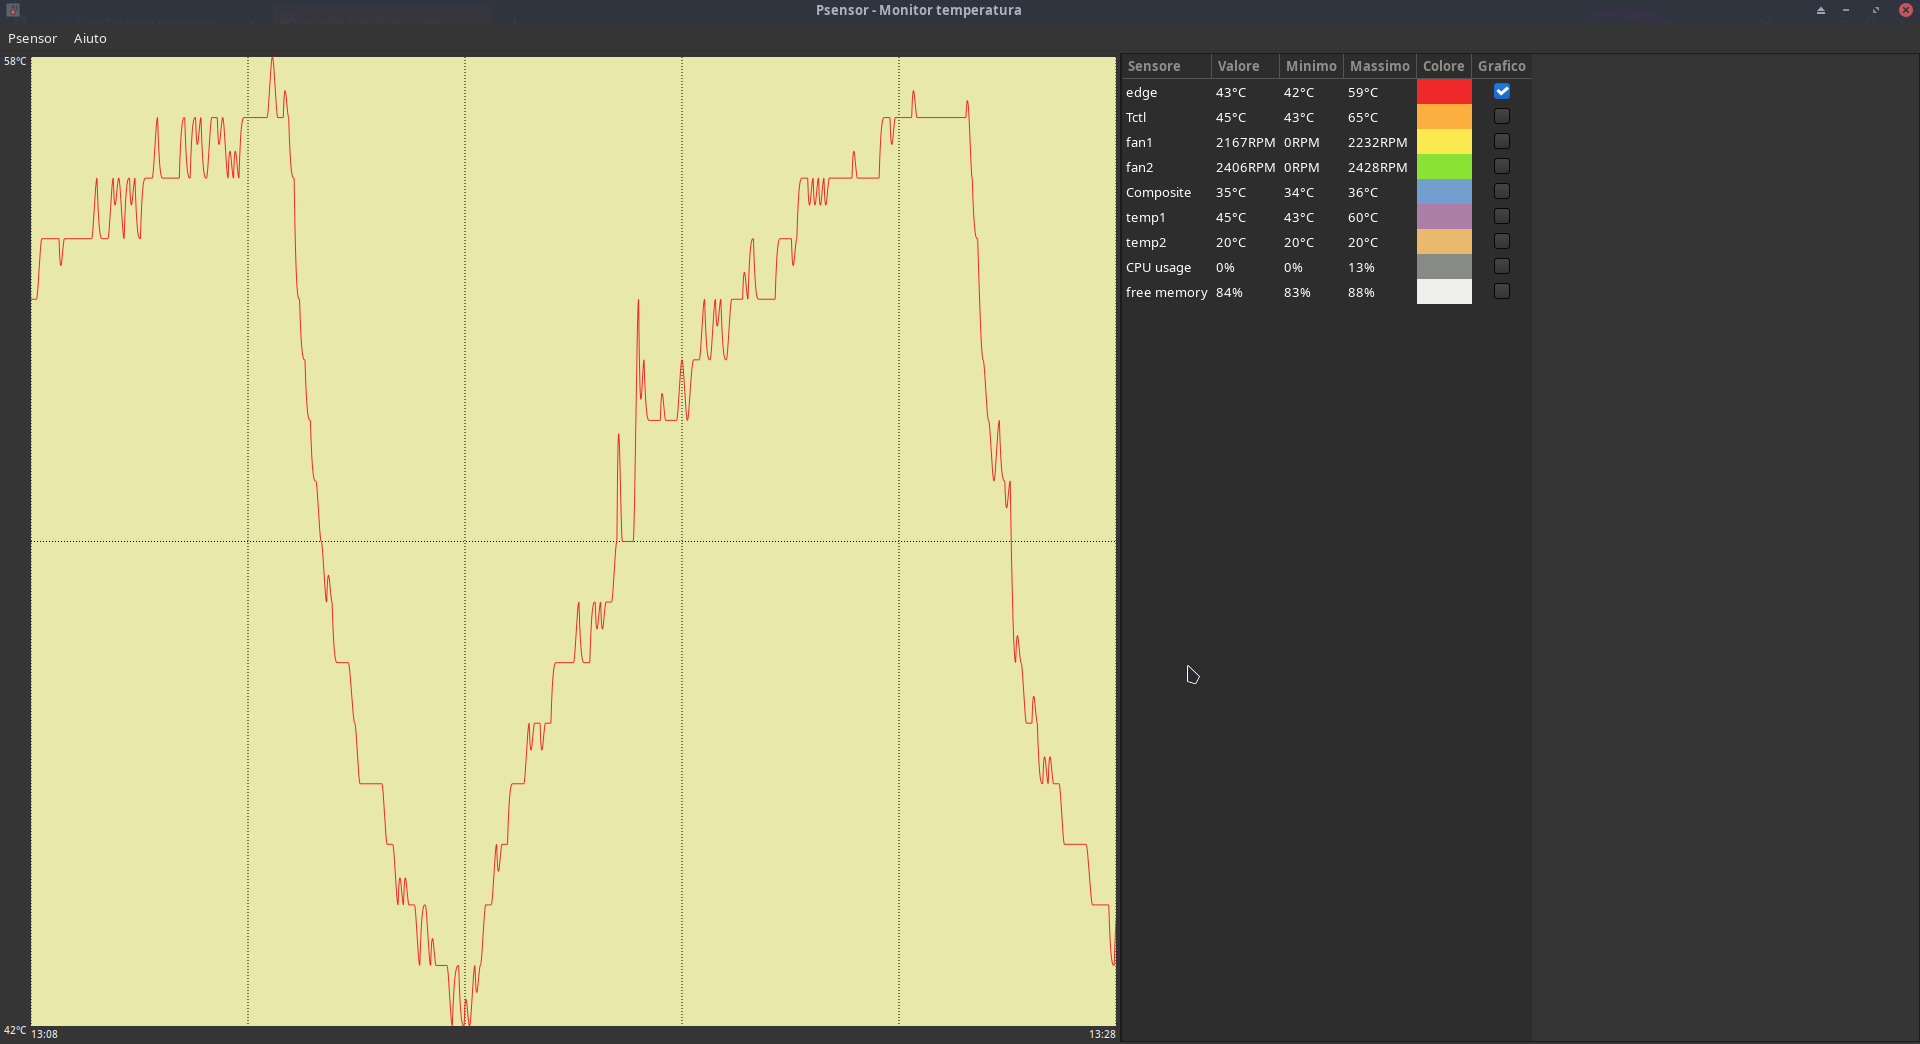Click the keep-above arrow icon in titlebar
This screenshot has height=1044, width=1920.
(1820, 10)
